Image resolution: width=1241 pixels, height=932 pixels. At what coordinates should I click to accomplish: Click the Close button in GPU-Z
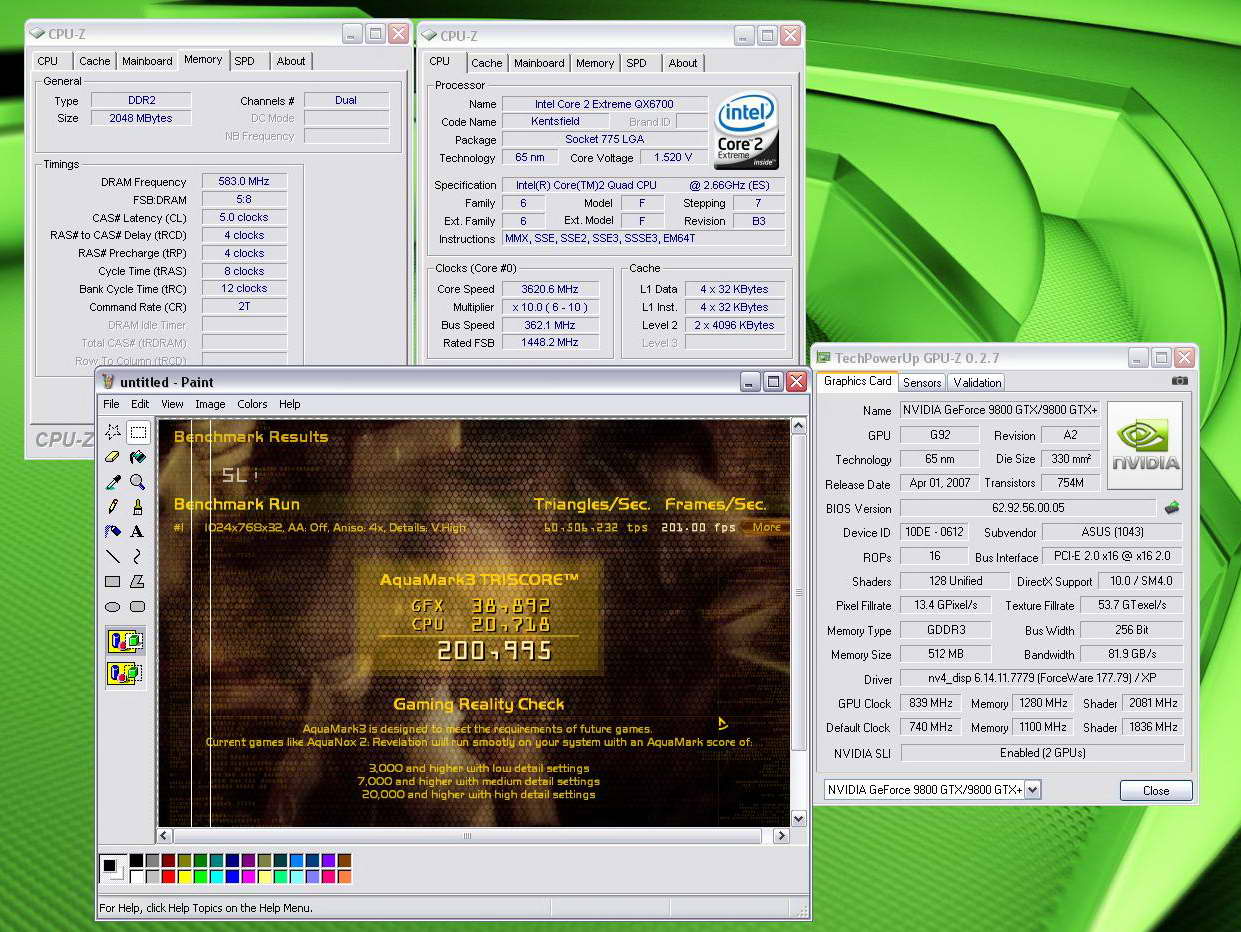1156,790
